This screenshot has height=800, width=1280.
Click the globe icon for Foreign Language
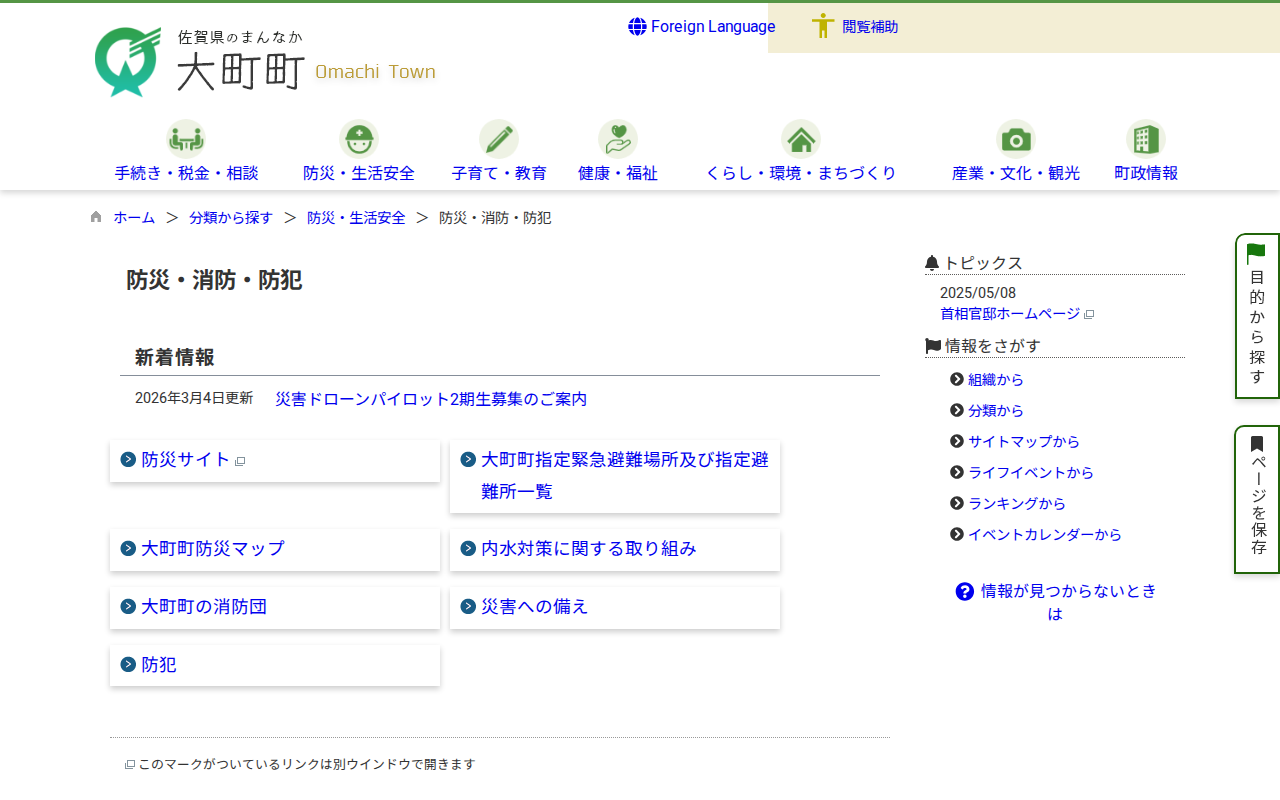coord(637,27)
